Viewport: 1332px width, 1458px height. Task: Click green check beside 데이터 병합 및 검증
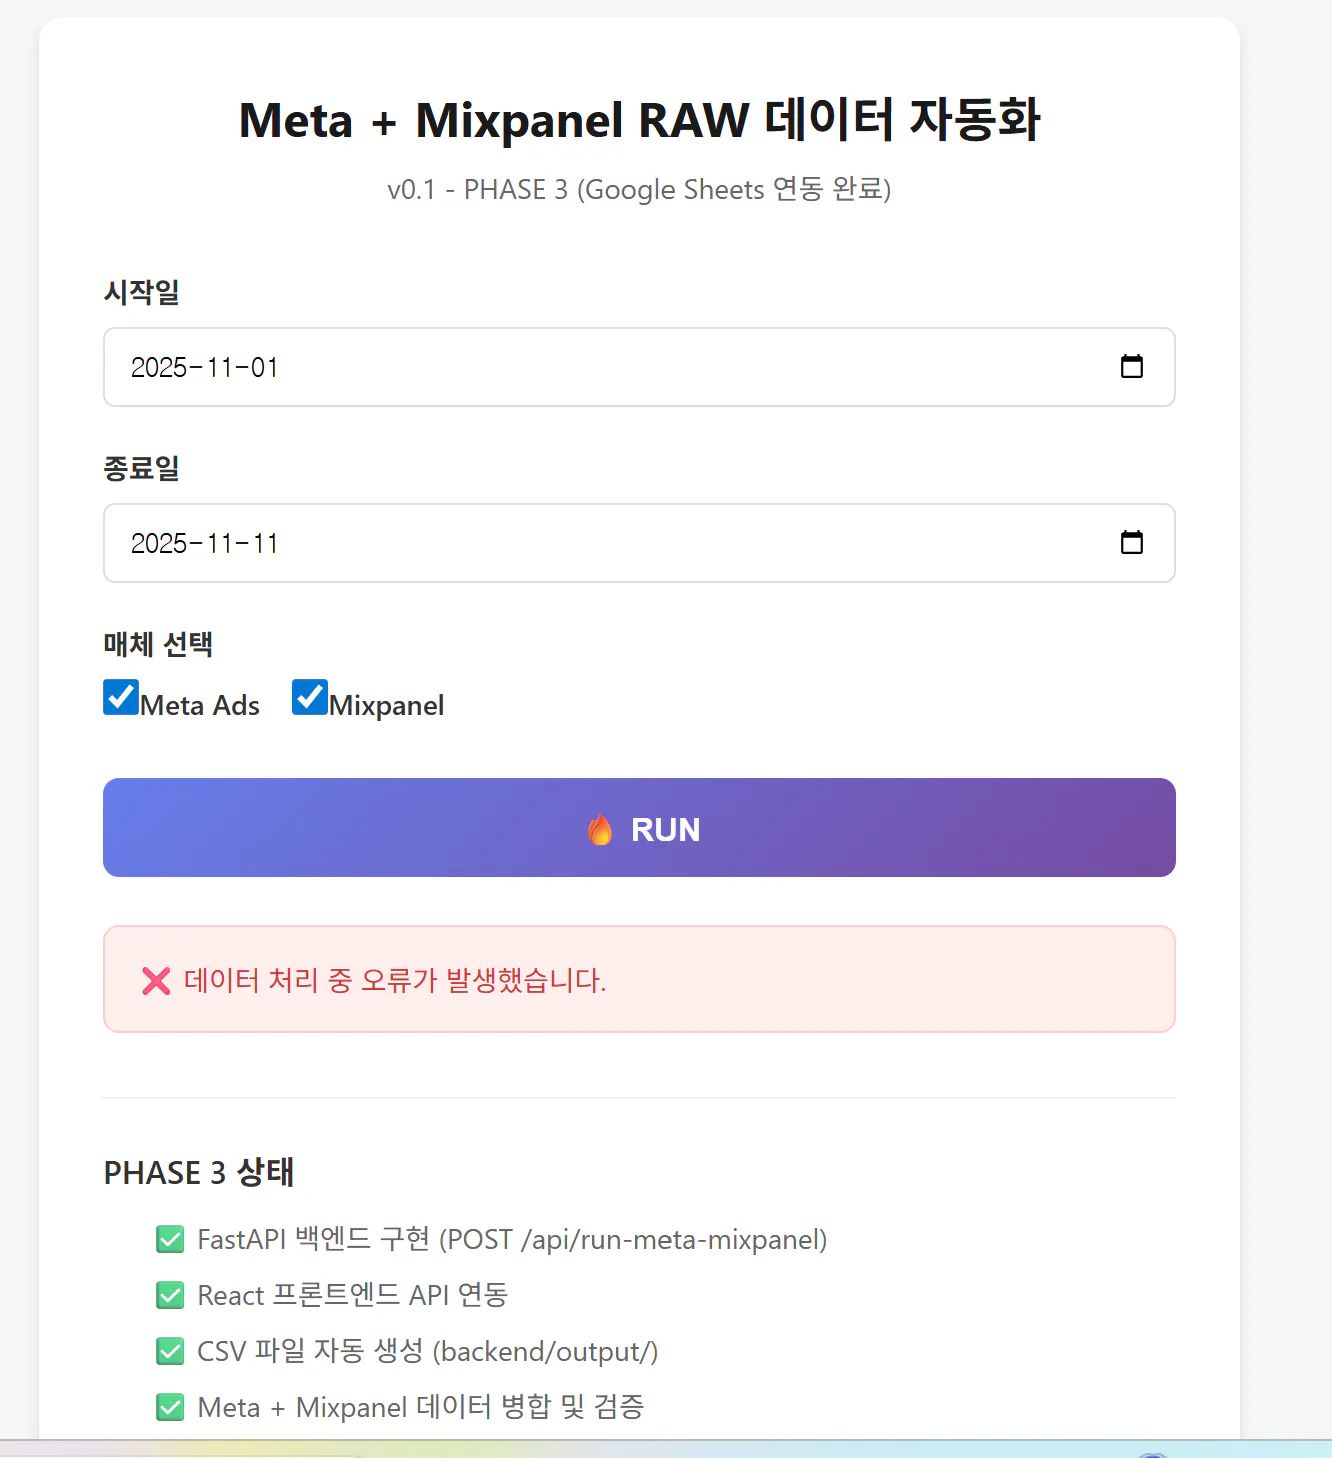click(170, 1408)
